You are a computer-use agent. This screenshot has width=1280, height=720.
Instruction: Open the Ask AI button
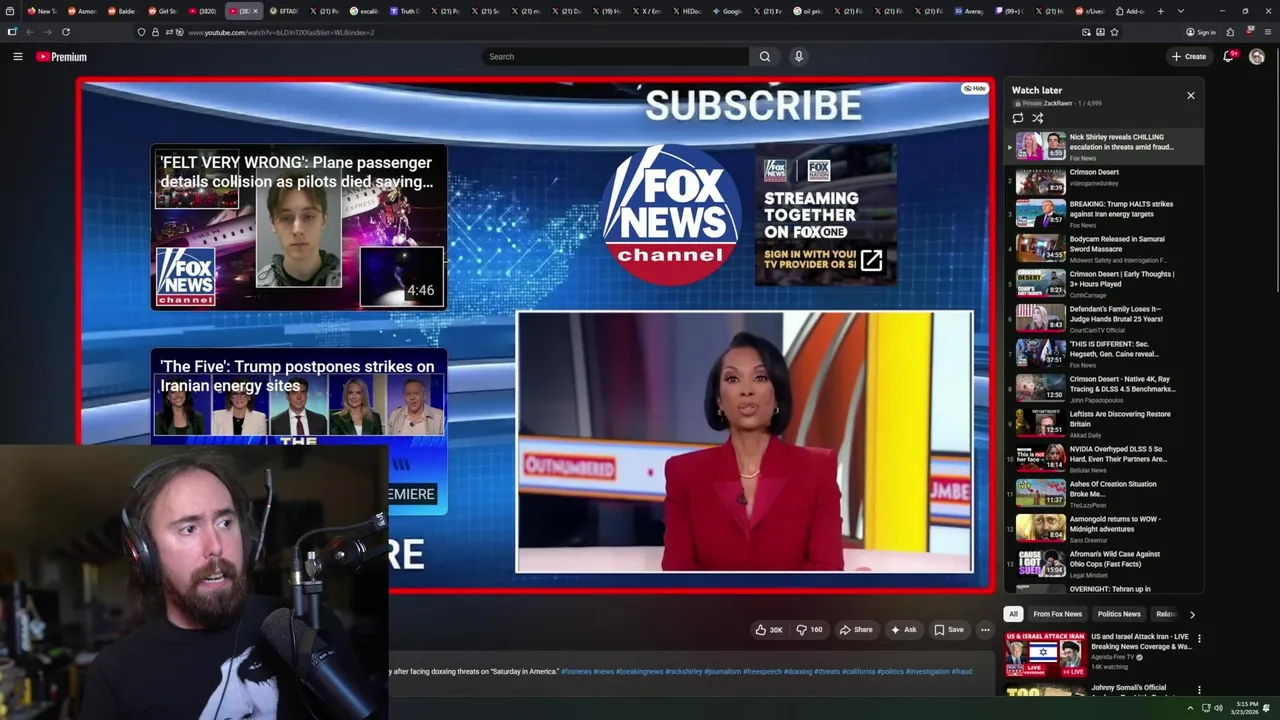coord(903,630)
